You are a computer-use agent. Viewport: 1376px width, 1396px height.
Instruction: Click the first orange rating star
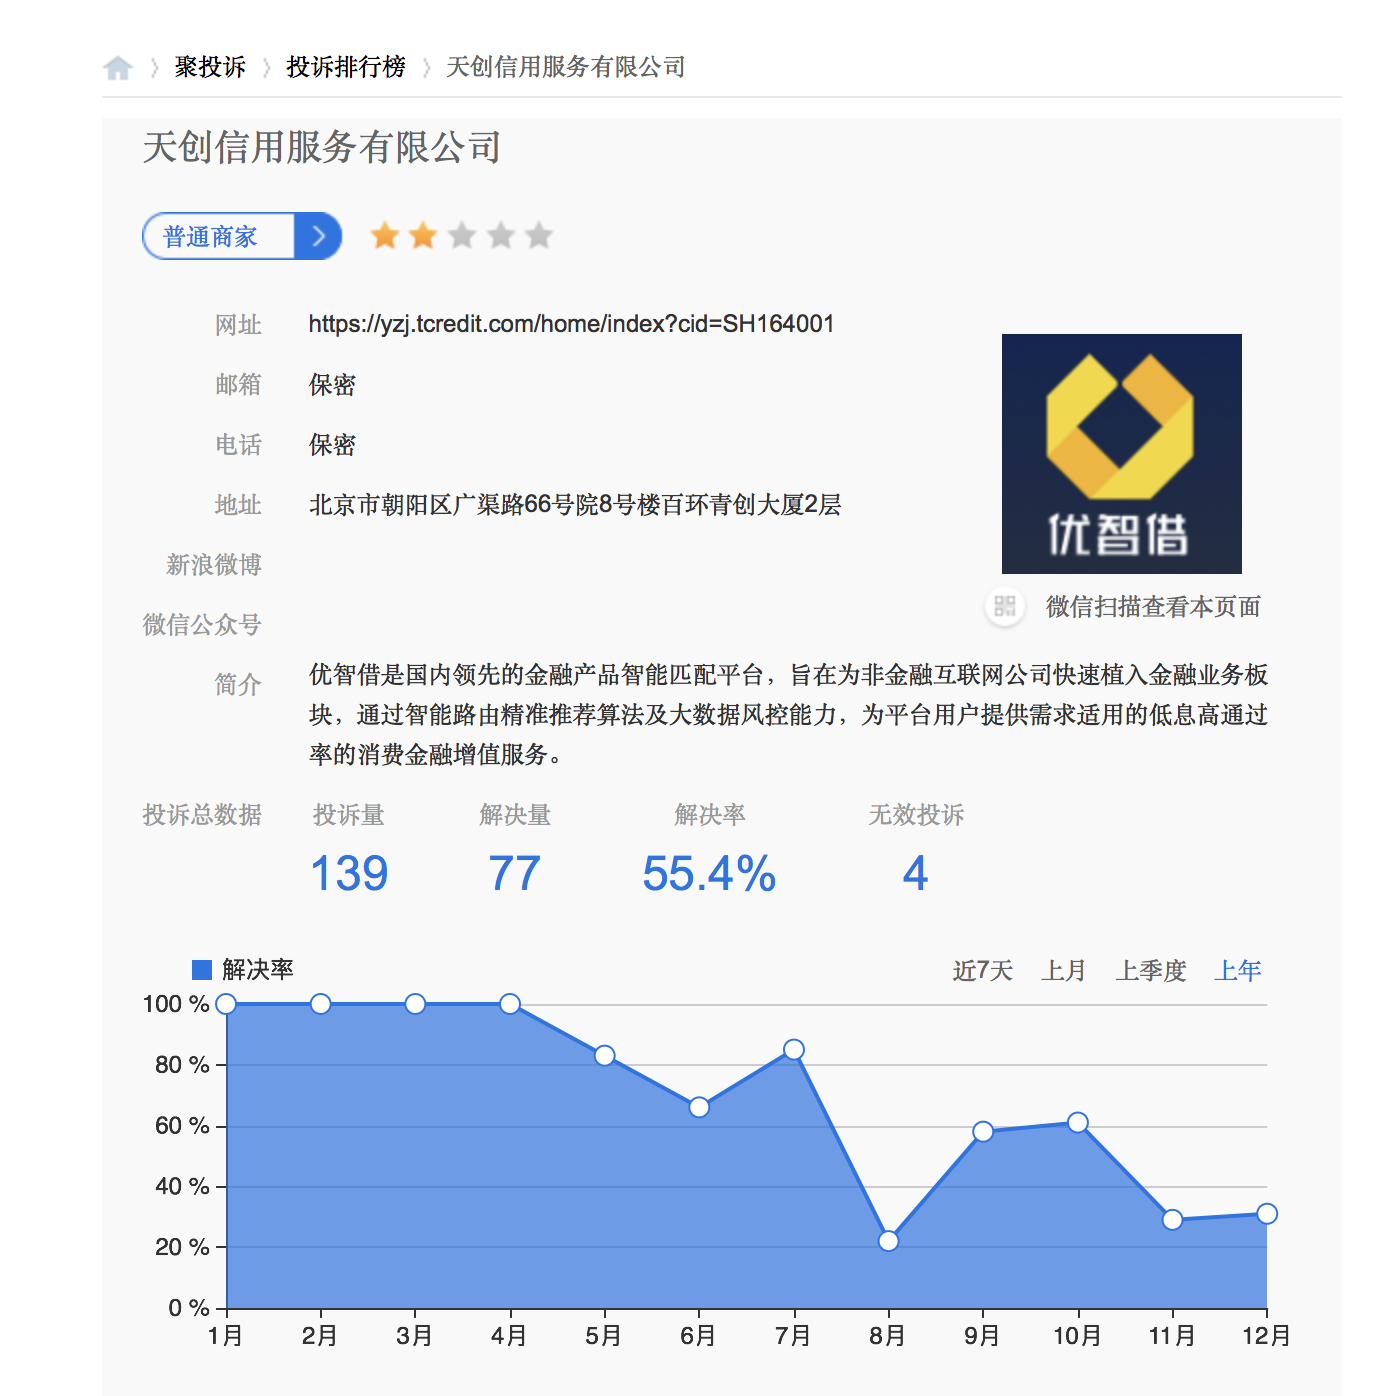click(384, 234)
